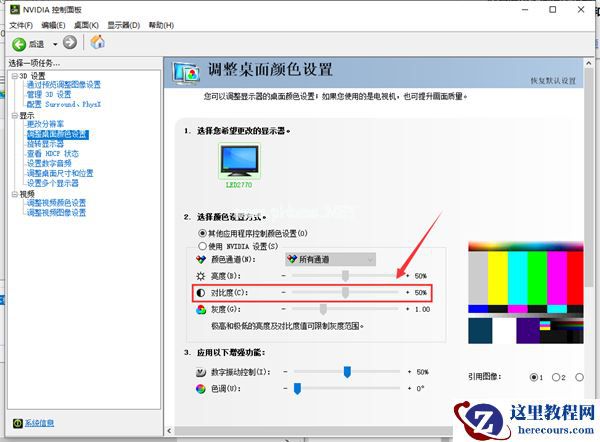The image size is (600, 442).
Task: Select the LED2770 monitor icon
Action: [x=240, y=161]
